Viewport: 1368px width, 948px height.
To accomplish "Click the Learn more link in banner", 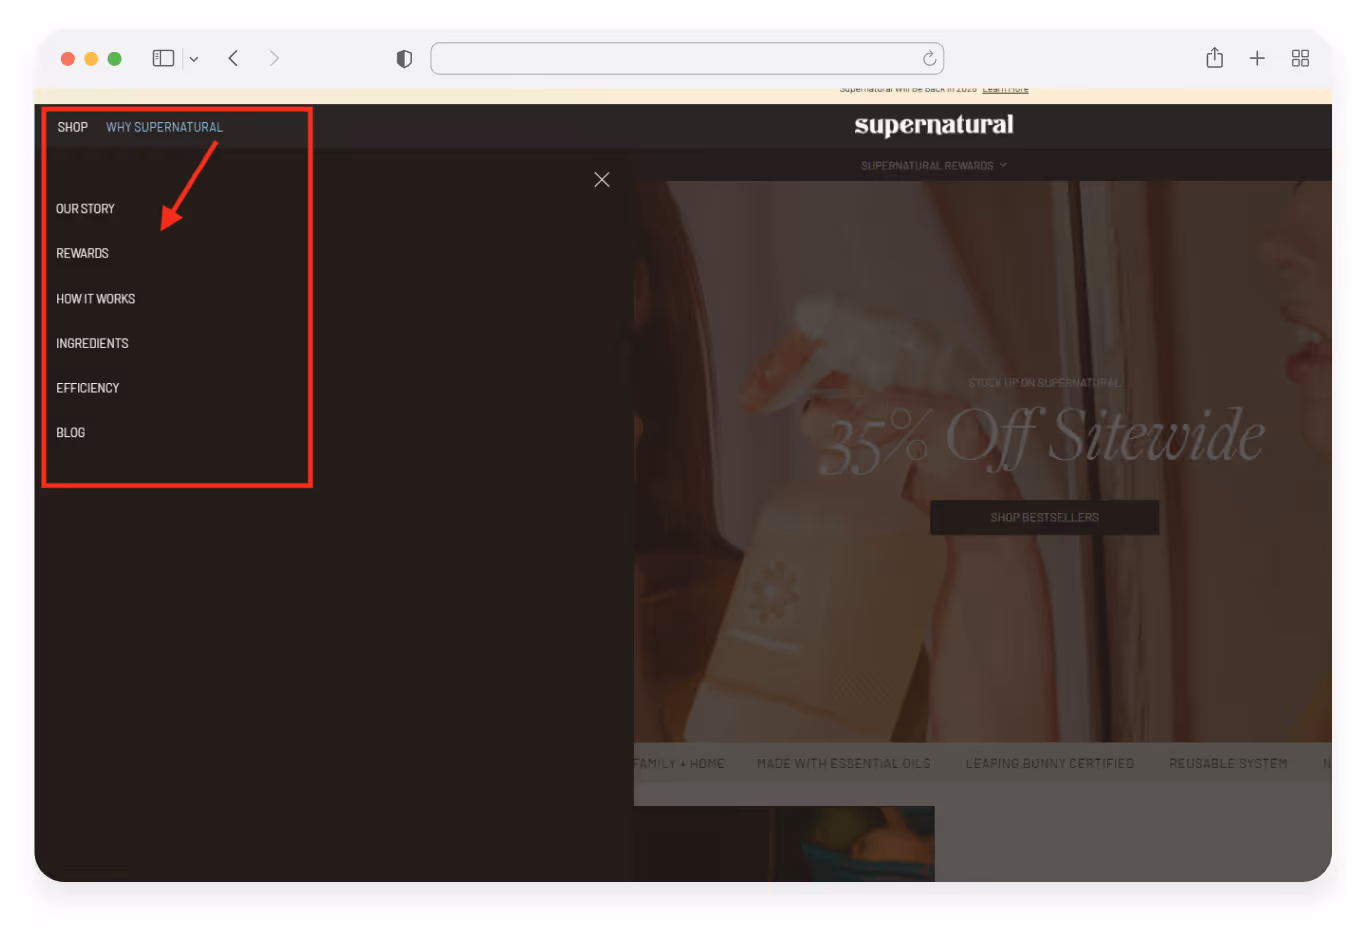I will click(x=1005, y=90).
